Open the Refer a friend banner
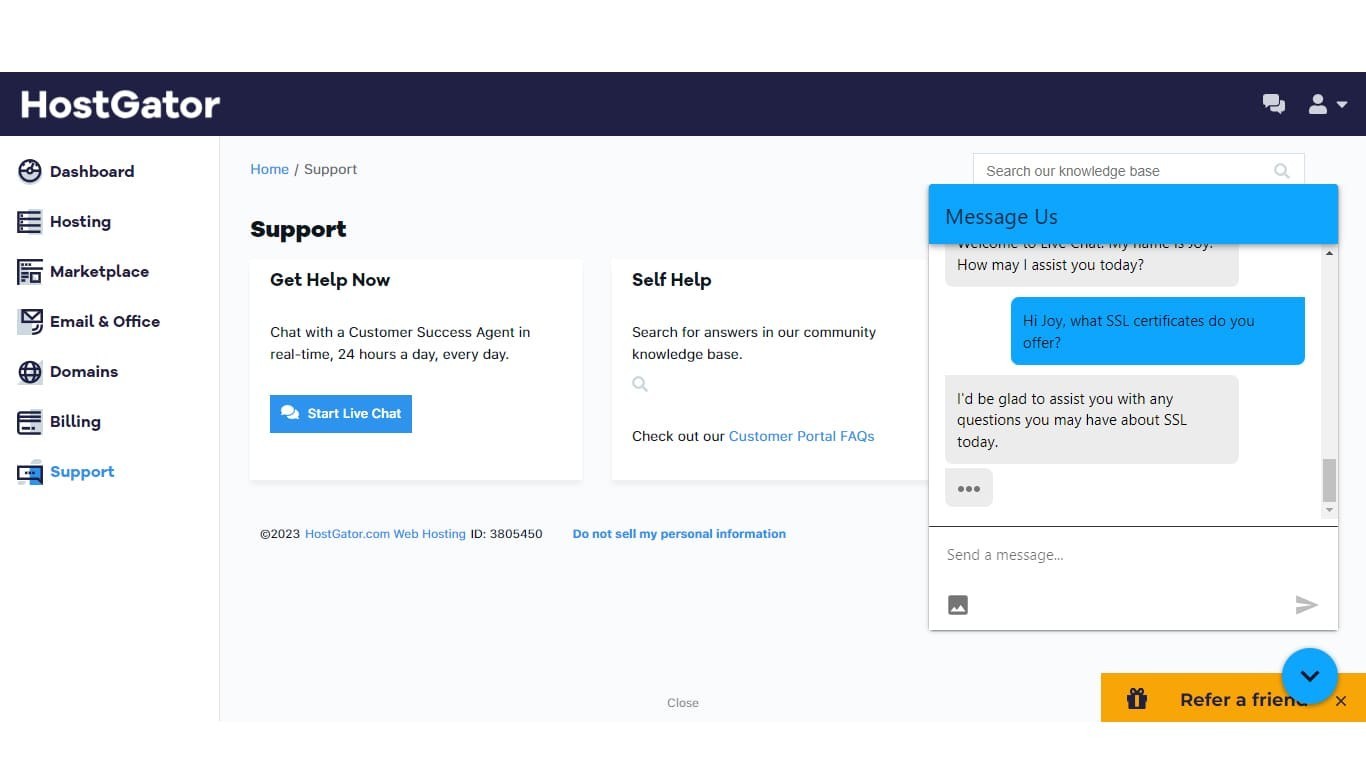Image resolution: width=1366 pixels, height=768 pixels. coord(1233,697)
